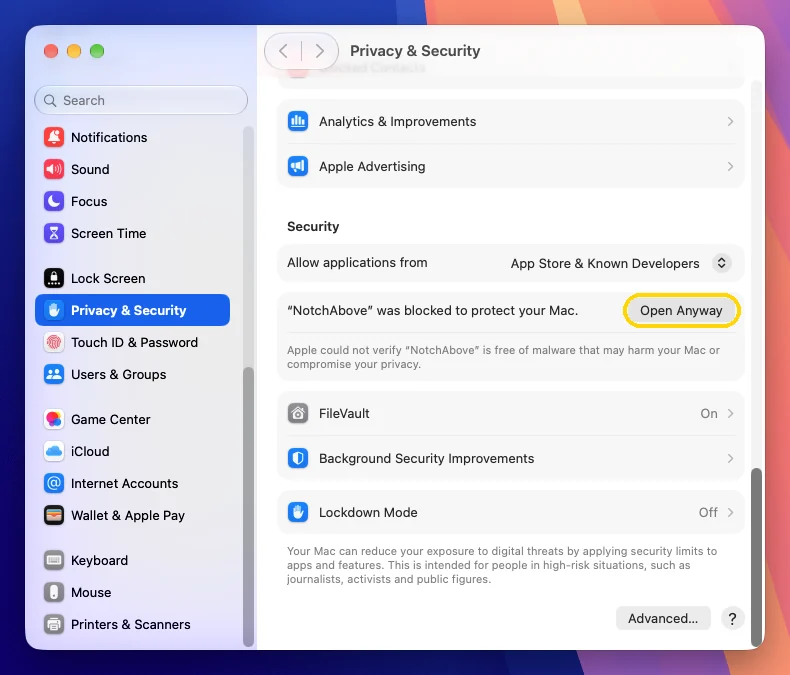Screen dimensions: 790x675
Task: Open help with the question mark button
Action: pos(732,618)
